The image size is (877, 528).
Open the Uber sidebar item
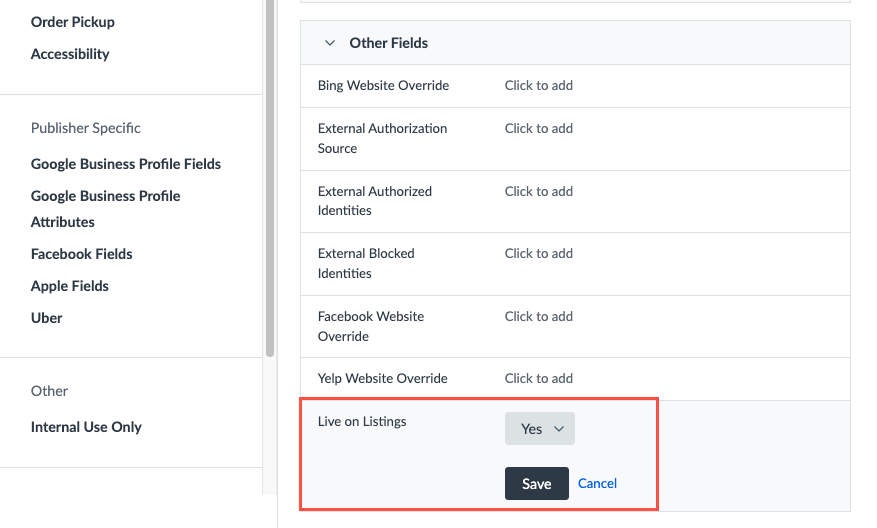pos(47,318)
